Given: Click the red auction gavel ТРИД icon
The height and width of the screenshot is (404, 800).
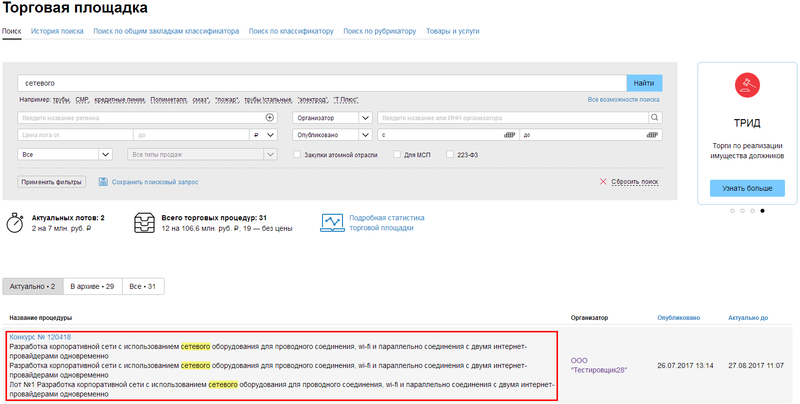Looking at the screenshot, I should click(x=747, y=86).
